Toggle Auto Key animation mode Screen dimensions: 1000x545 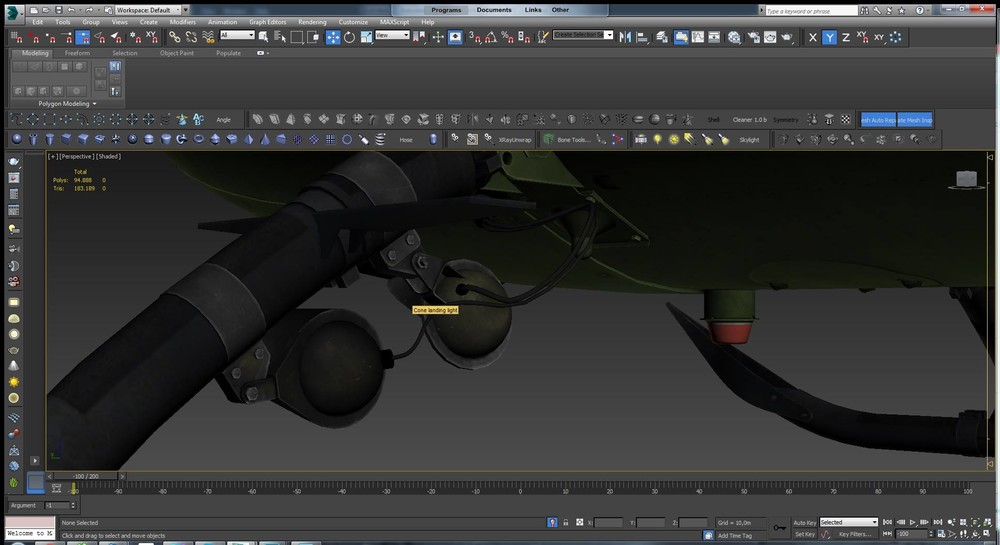[x=804, y=522]
